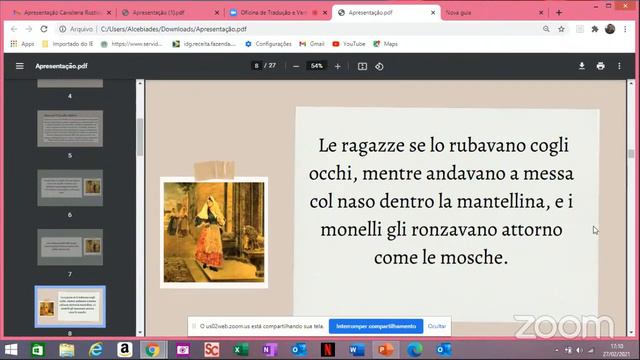Viewport: 640px width, 360px height.
Task: Rotate the PDF counterclockwise
Action: point(379,67)
